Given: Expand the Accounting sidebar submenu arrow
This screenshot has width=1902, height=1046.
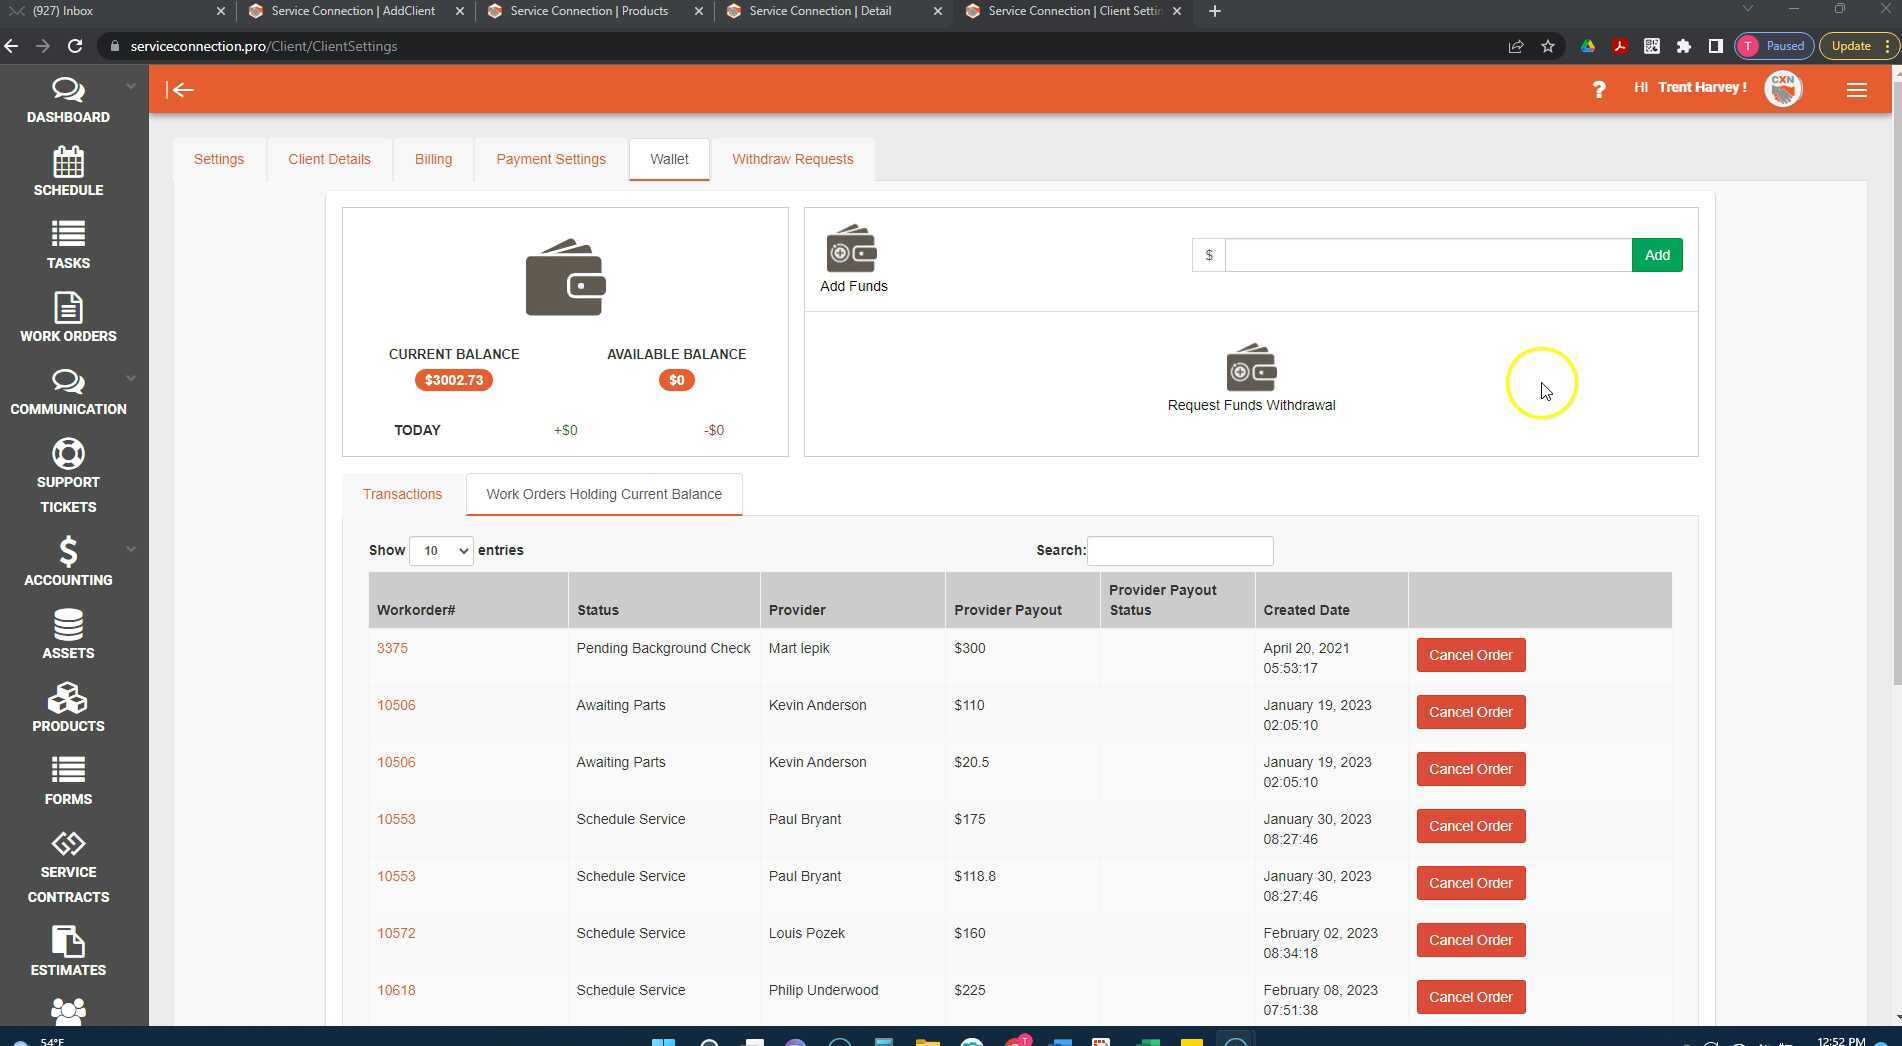Looking at the screenshot, I should click(x=130, y=549).
